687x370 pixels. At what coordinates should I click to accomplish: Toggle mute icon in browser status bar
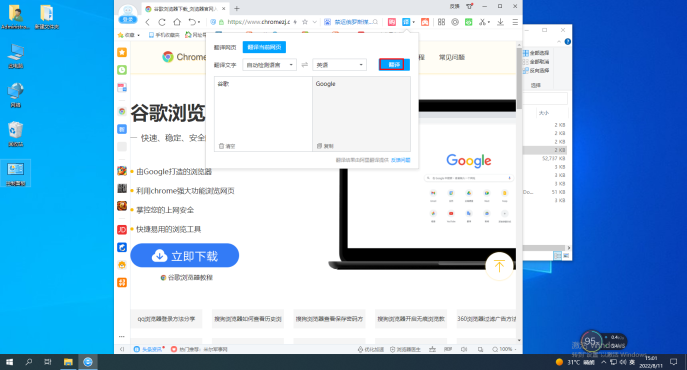pos(464,349)
